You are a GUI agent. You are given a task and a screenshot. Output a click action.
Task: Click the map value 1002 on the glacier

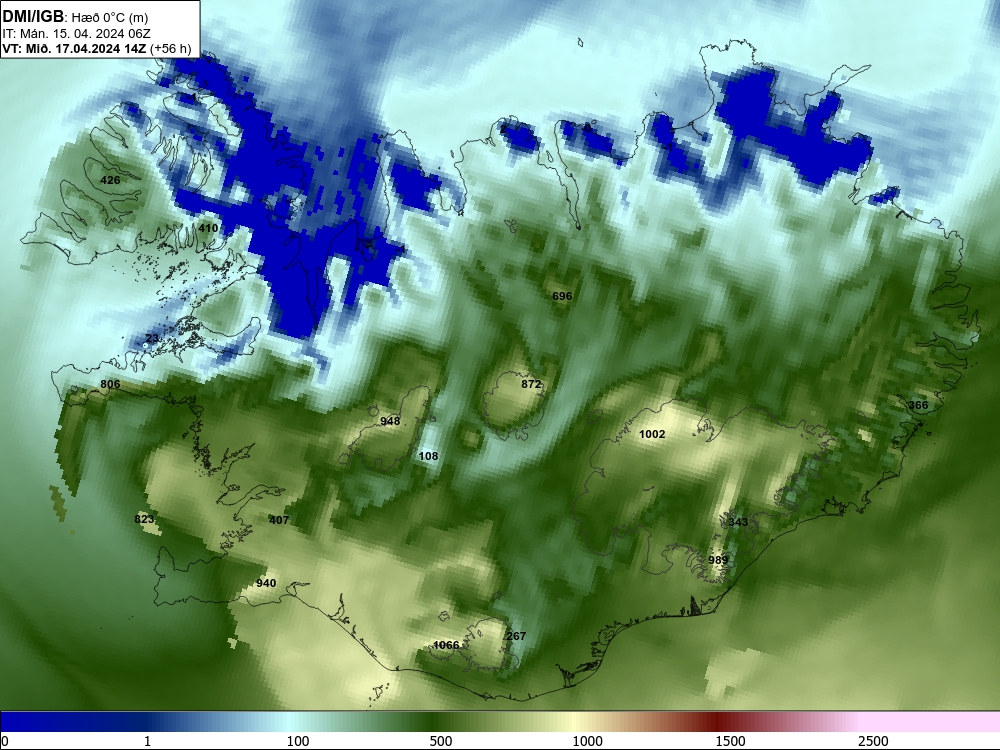pos(652,434)
